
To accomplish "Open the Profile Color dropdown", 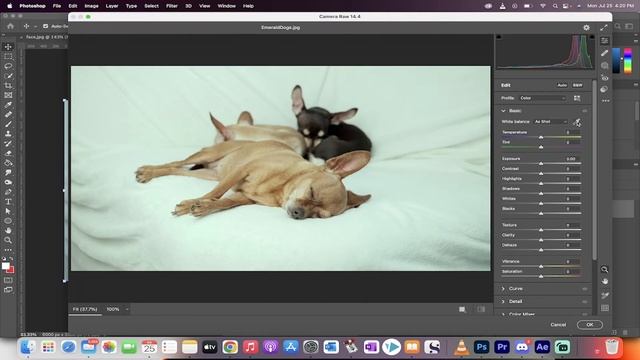I will click(x=542, y=98).
